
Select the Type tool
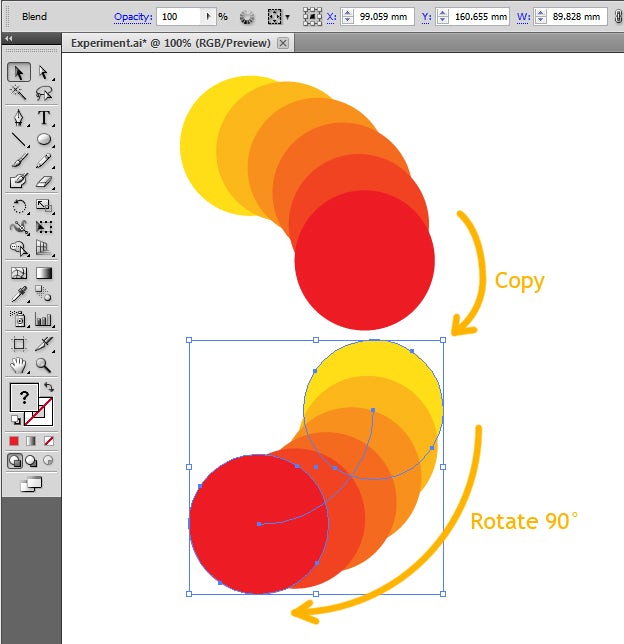pyautogui.click(x=44, y=118)
